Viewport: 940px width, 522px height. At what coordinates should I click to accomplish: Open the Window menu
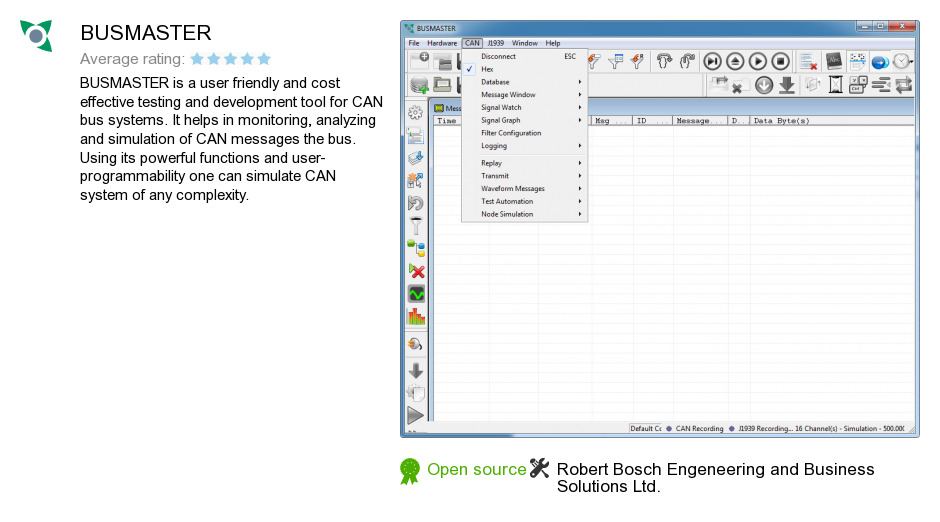click(525, 43)
